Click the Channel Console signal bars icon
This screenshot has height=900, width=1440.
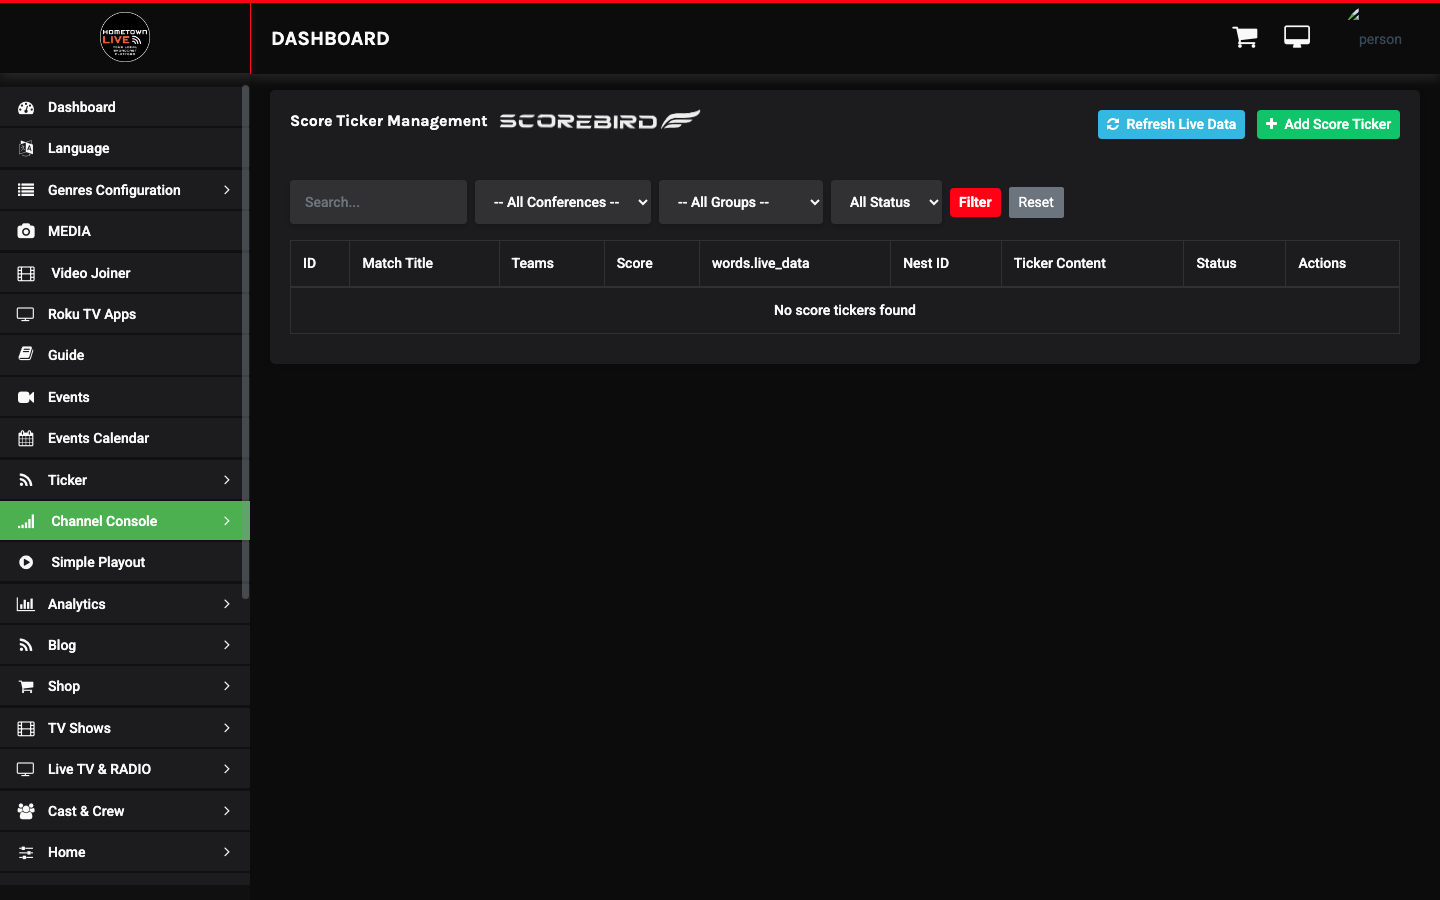pyautogui.click(x=26, y=521)
